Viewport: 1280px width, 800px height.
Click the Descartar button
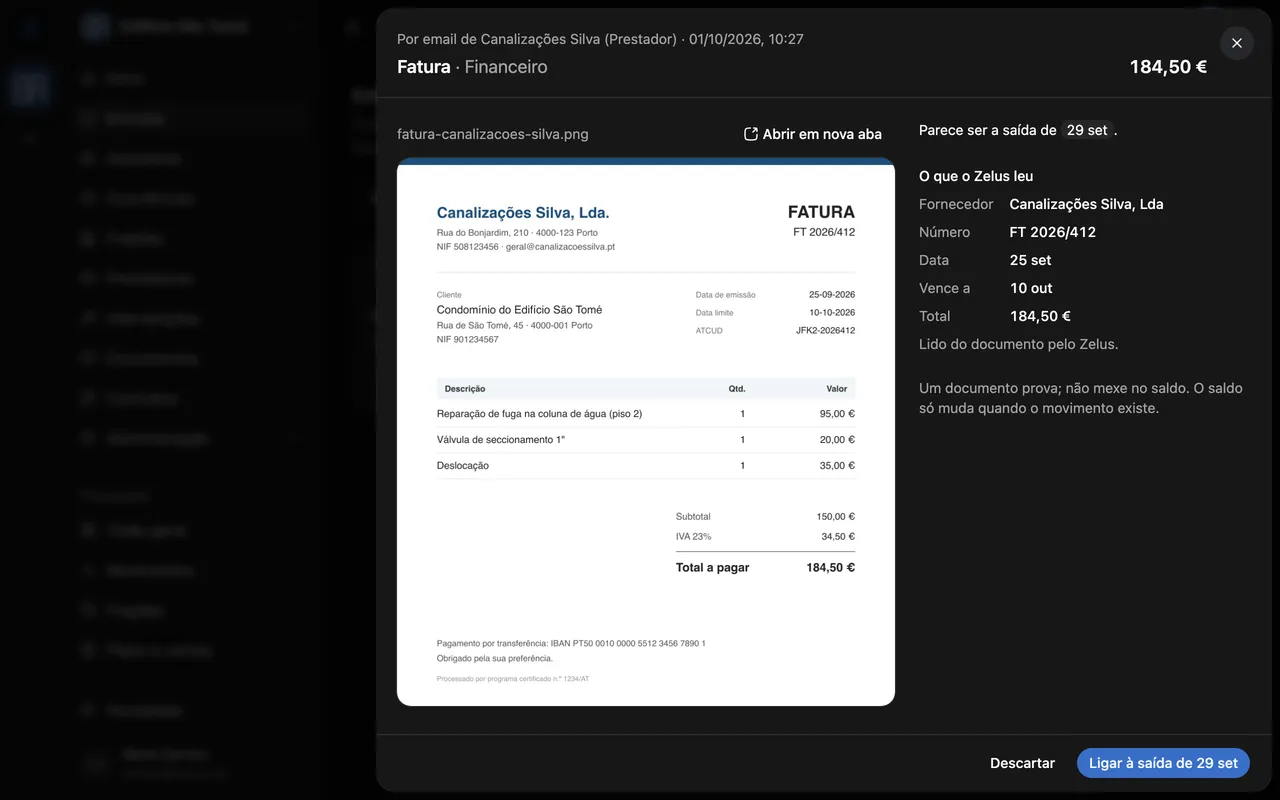pos(1022,763)
